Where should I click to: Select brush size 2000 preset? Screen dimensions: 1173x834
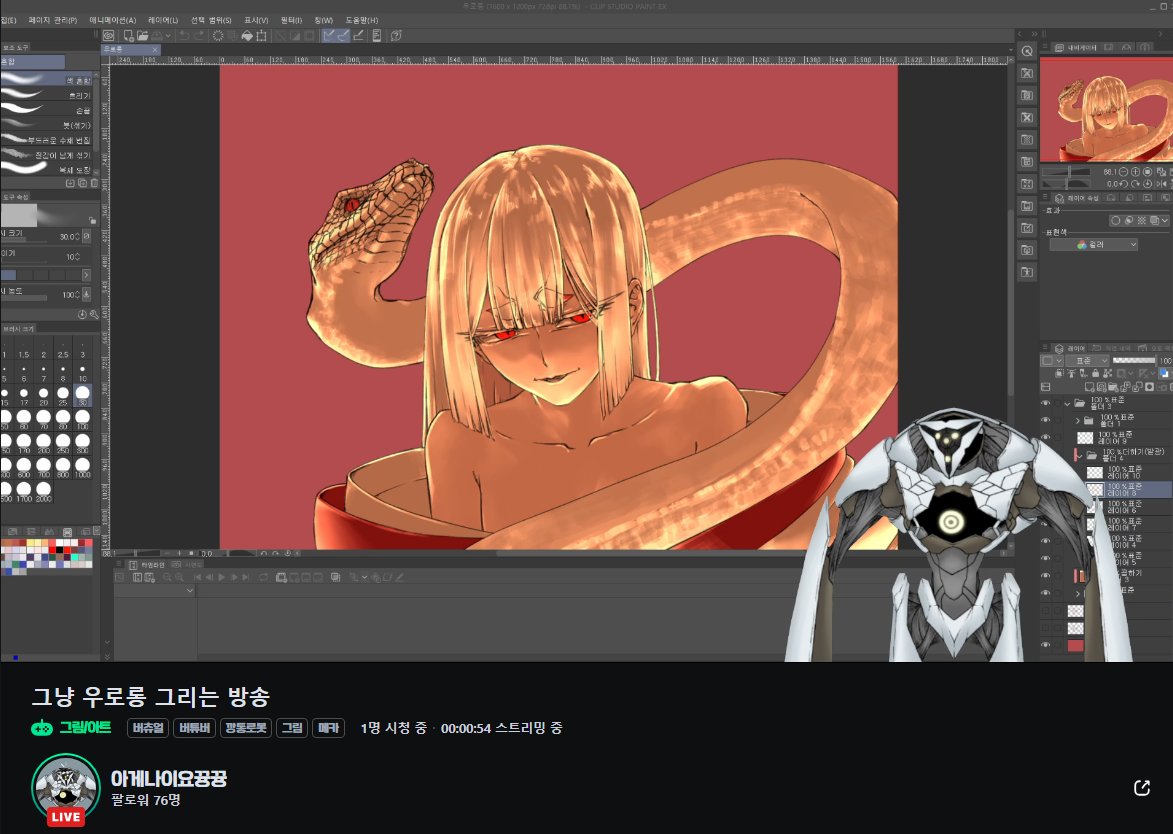point(43,489)
